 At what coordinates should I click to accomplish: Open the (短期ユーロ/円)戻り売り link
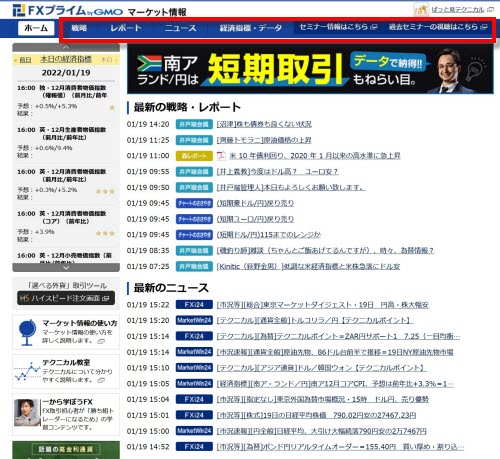pyautogui.click(x=255, y=219)
